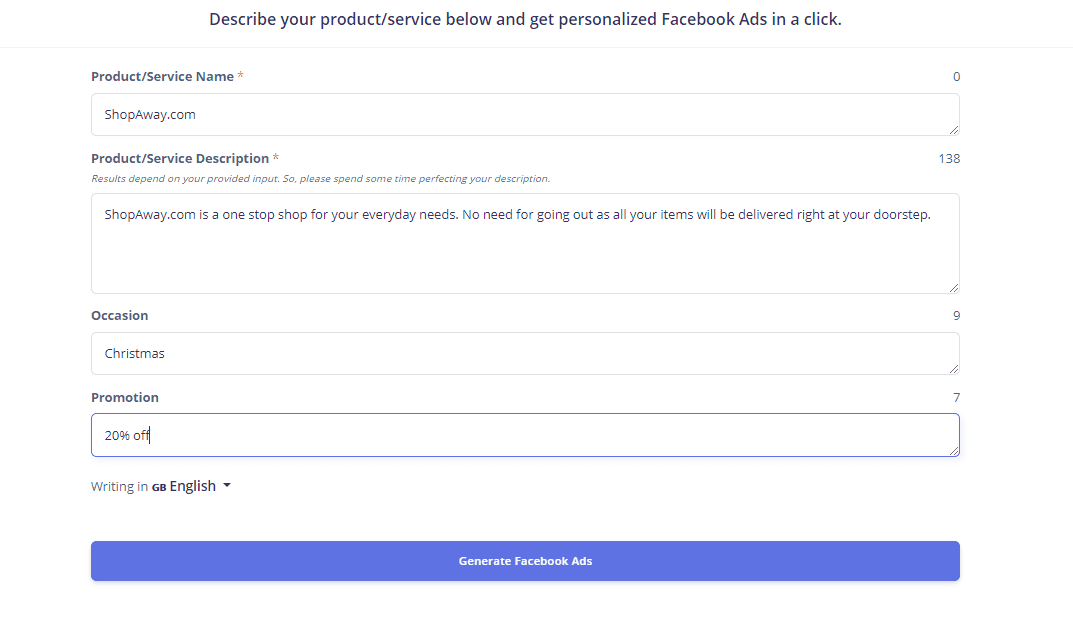The height and width of the screenshot is (618, 1073).
Task: Click the resize handle of the Occasion field
Action: coord(954,369)
